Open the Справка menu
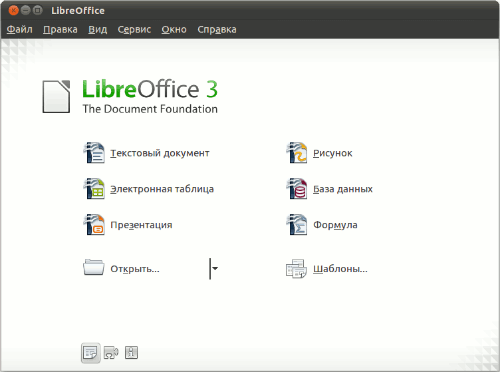 tap(217, 30)
